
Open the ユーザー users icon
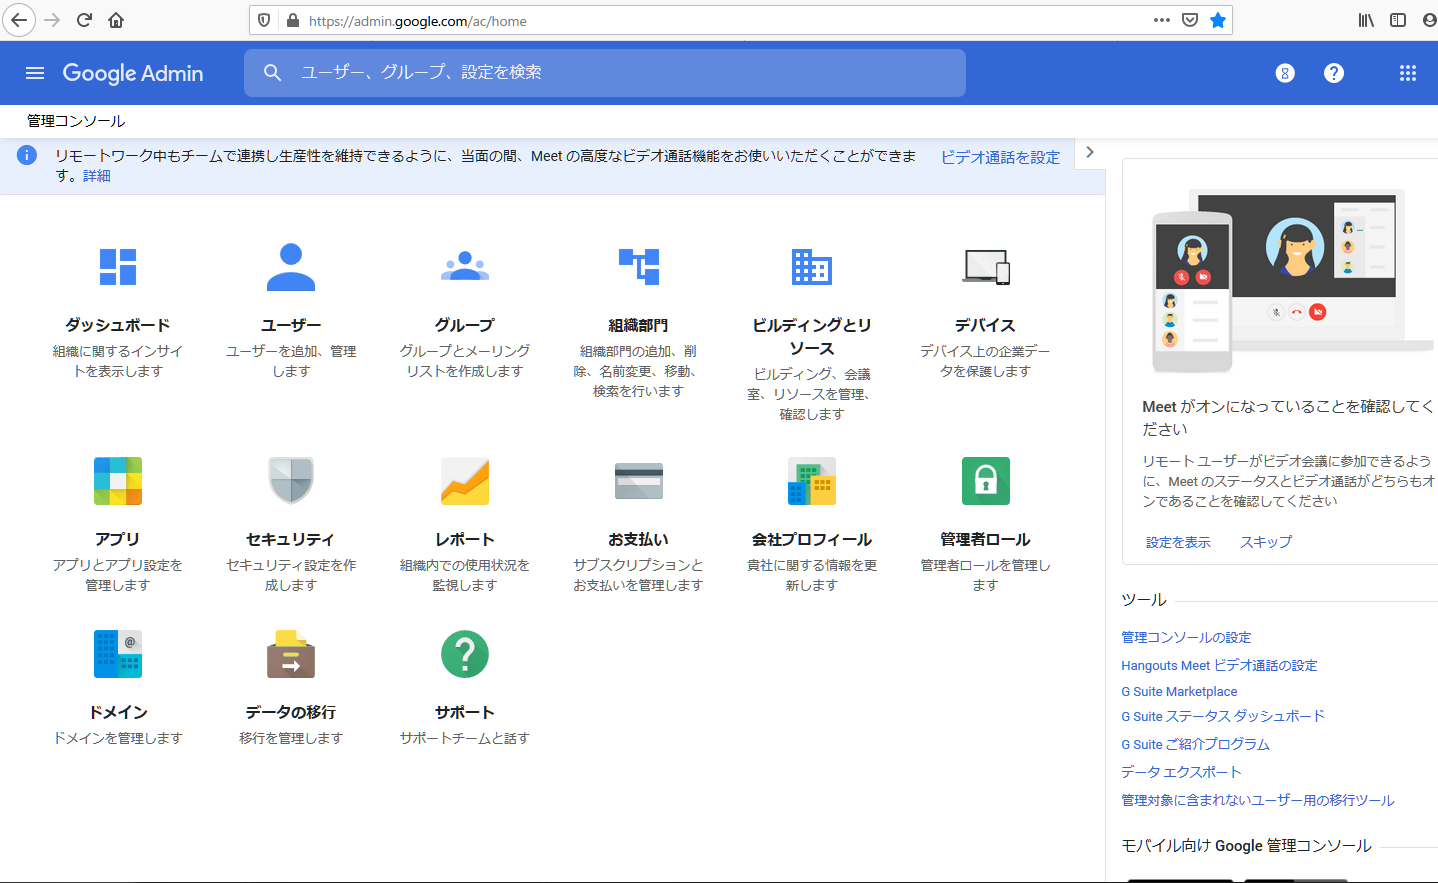291,267
